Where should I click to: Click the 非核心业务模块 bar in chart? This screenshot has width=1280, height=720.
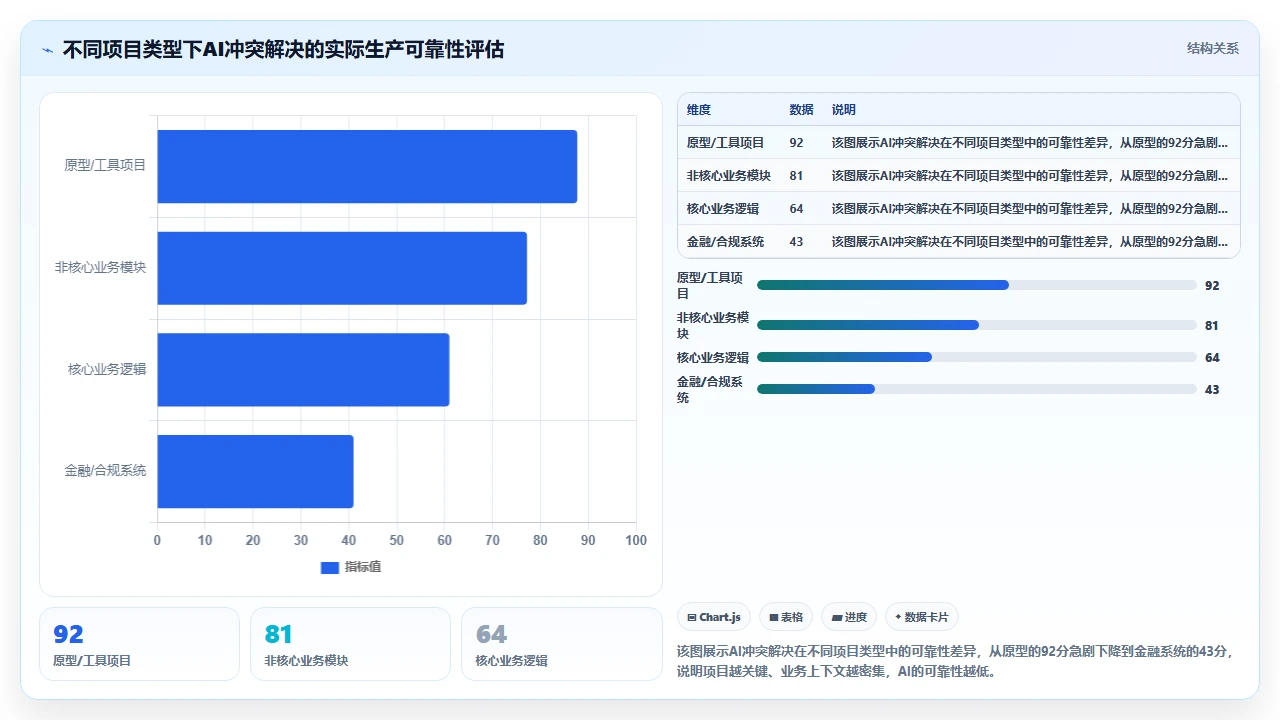click(342, 268)
